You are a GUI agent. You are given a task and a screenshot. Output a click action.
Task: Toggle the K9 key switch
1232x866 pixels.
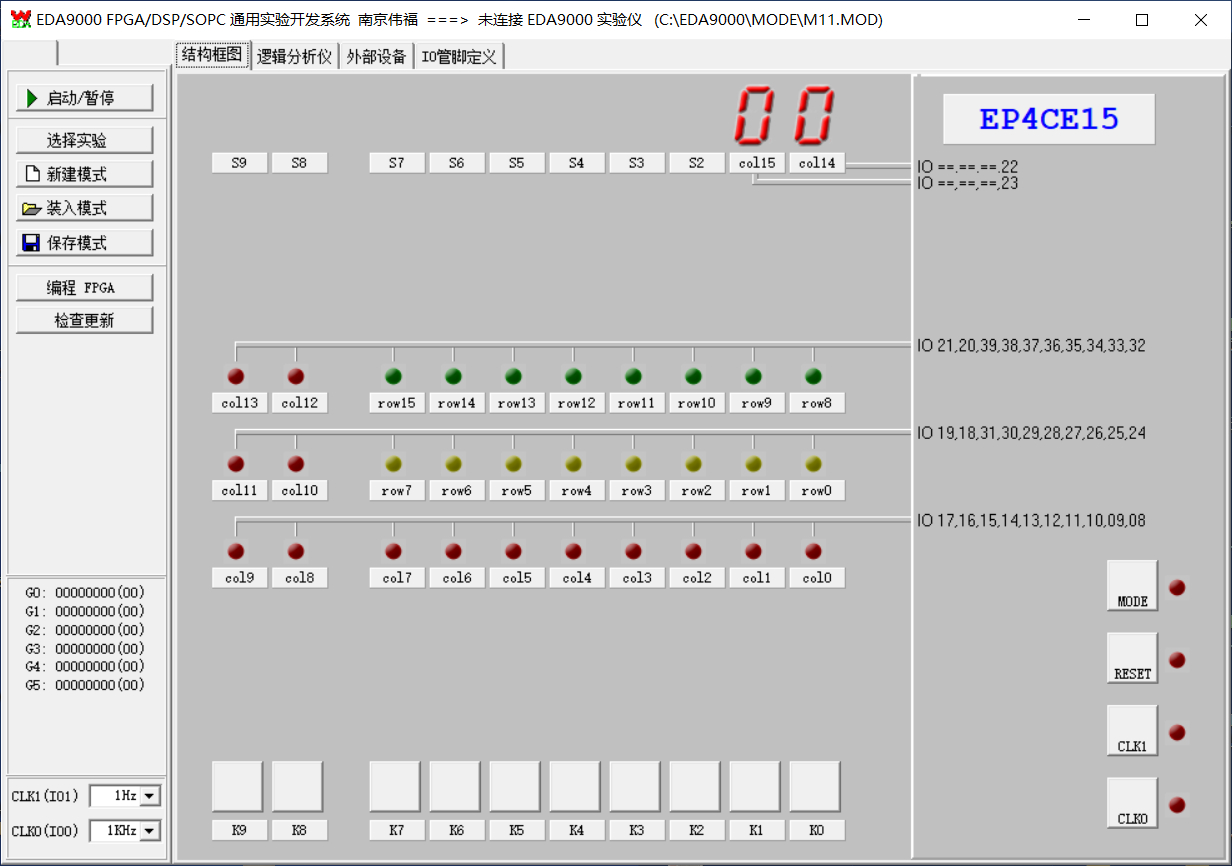(237, 787)
